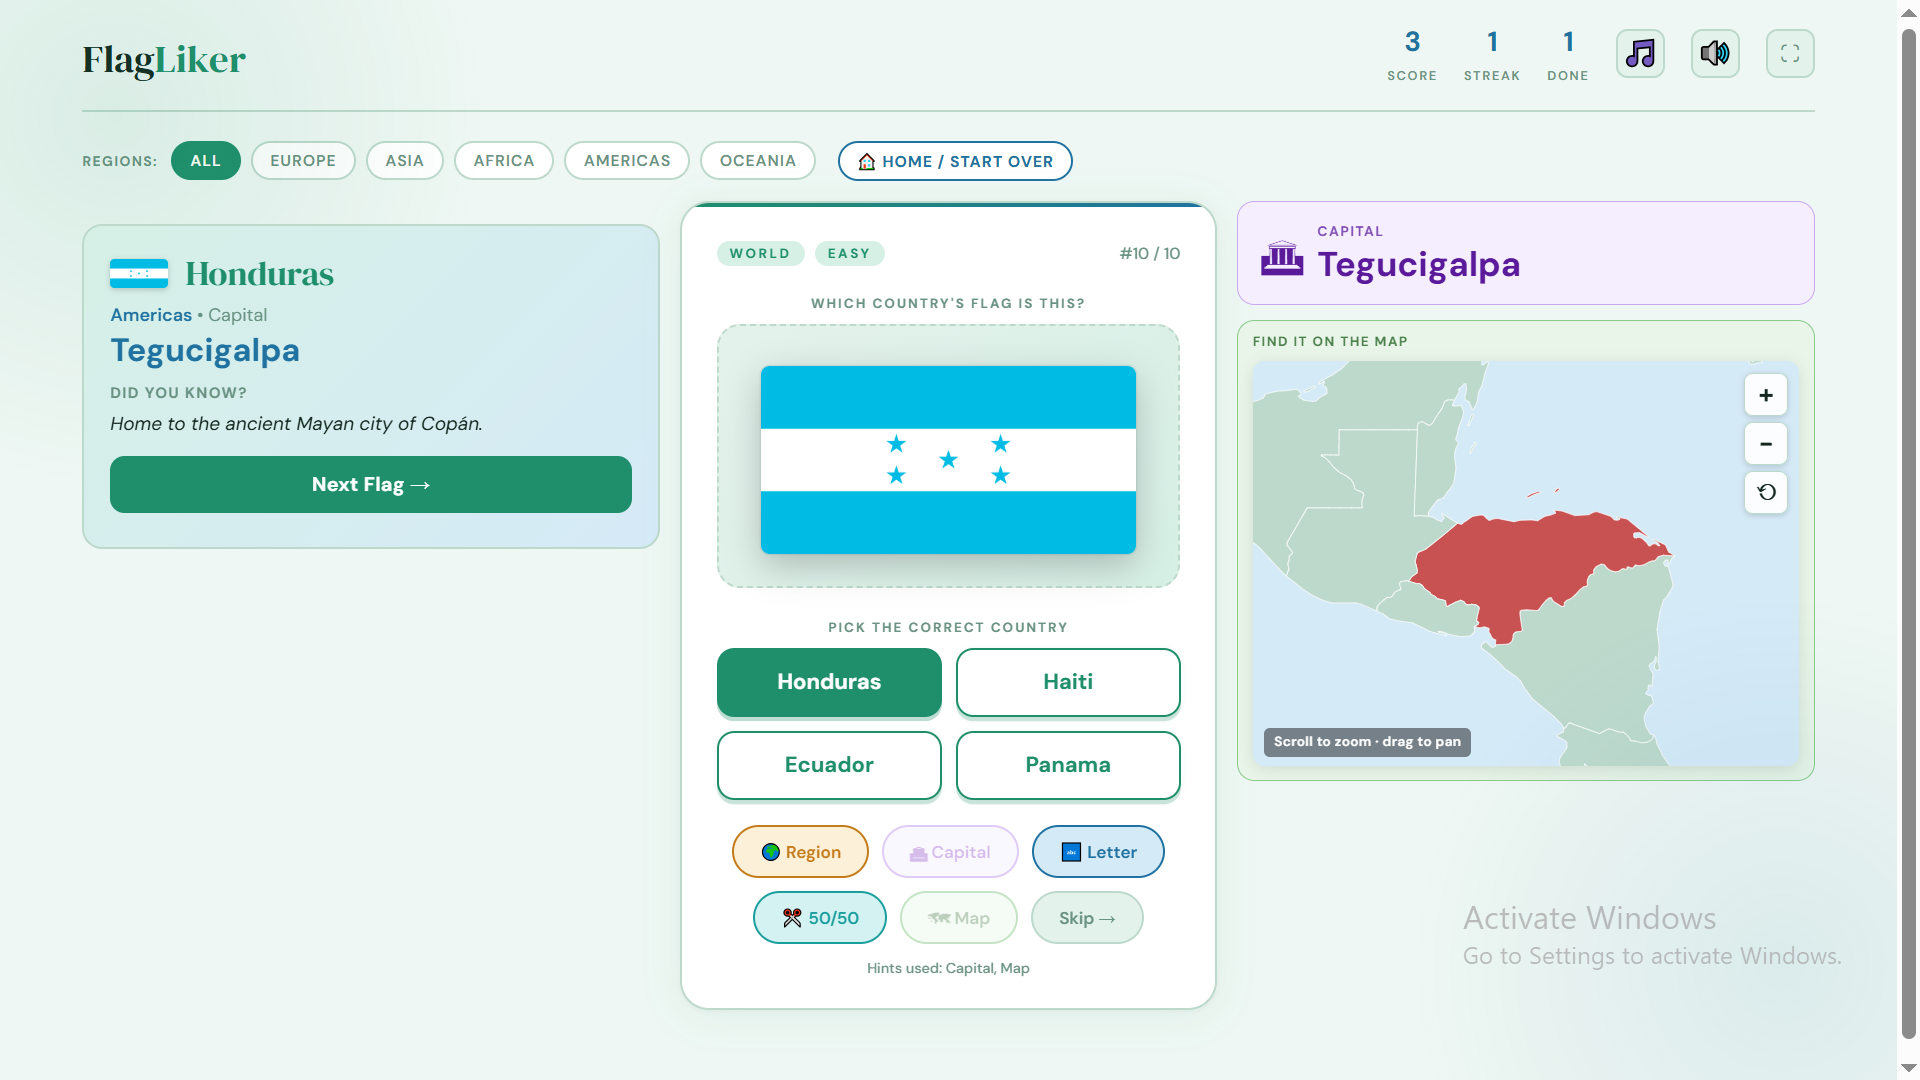Click the '#10 / 10' question counter
1920x1080 pixels.
tap(1150, 254)
